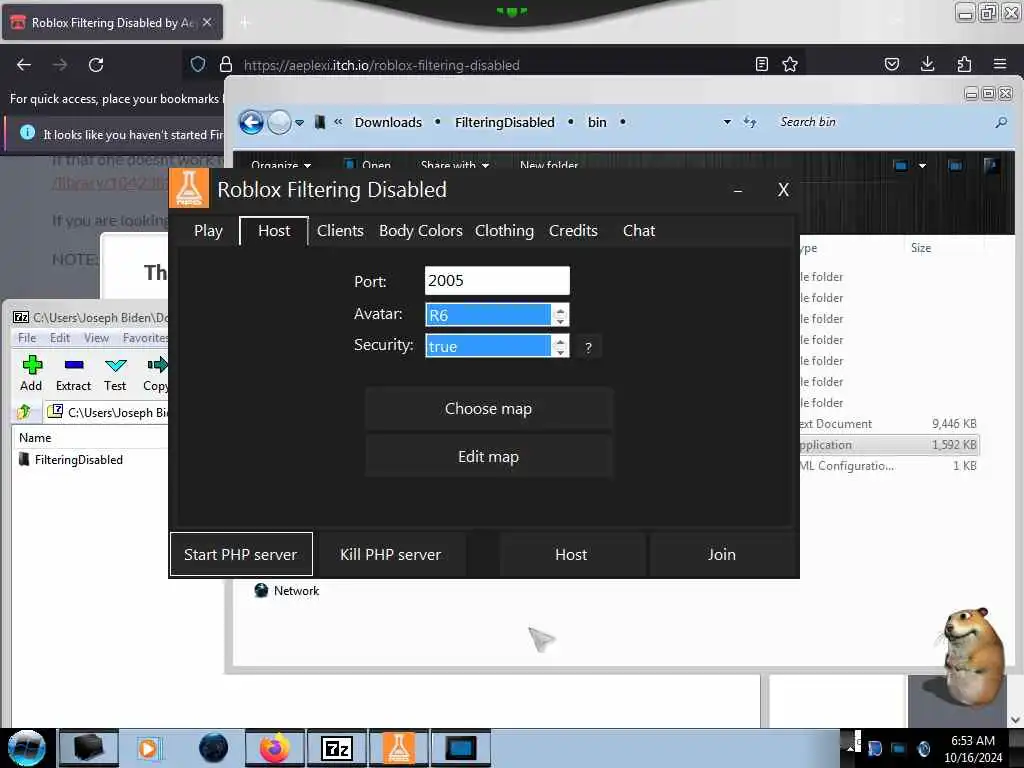The height and width of the screenshot is (768, 1024).
Task: Open the Security true selector box
Action: (488, 346)
